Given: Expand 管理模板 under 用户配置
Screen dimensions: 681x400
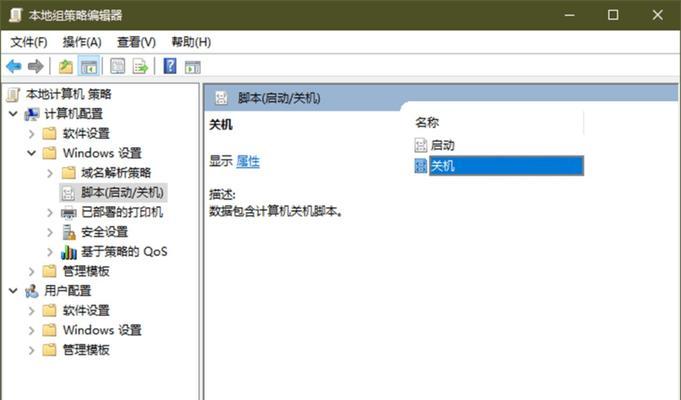Looking at the screenshot, I should pyautogui.click(x=31, y=350).
